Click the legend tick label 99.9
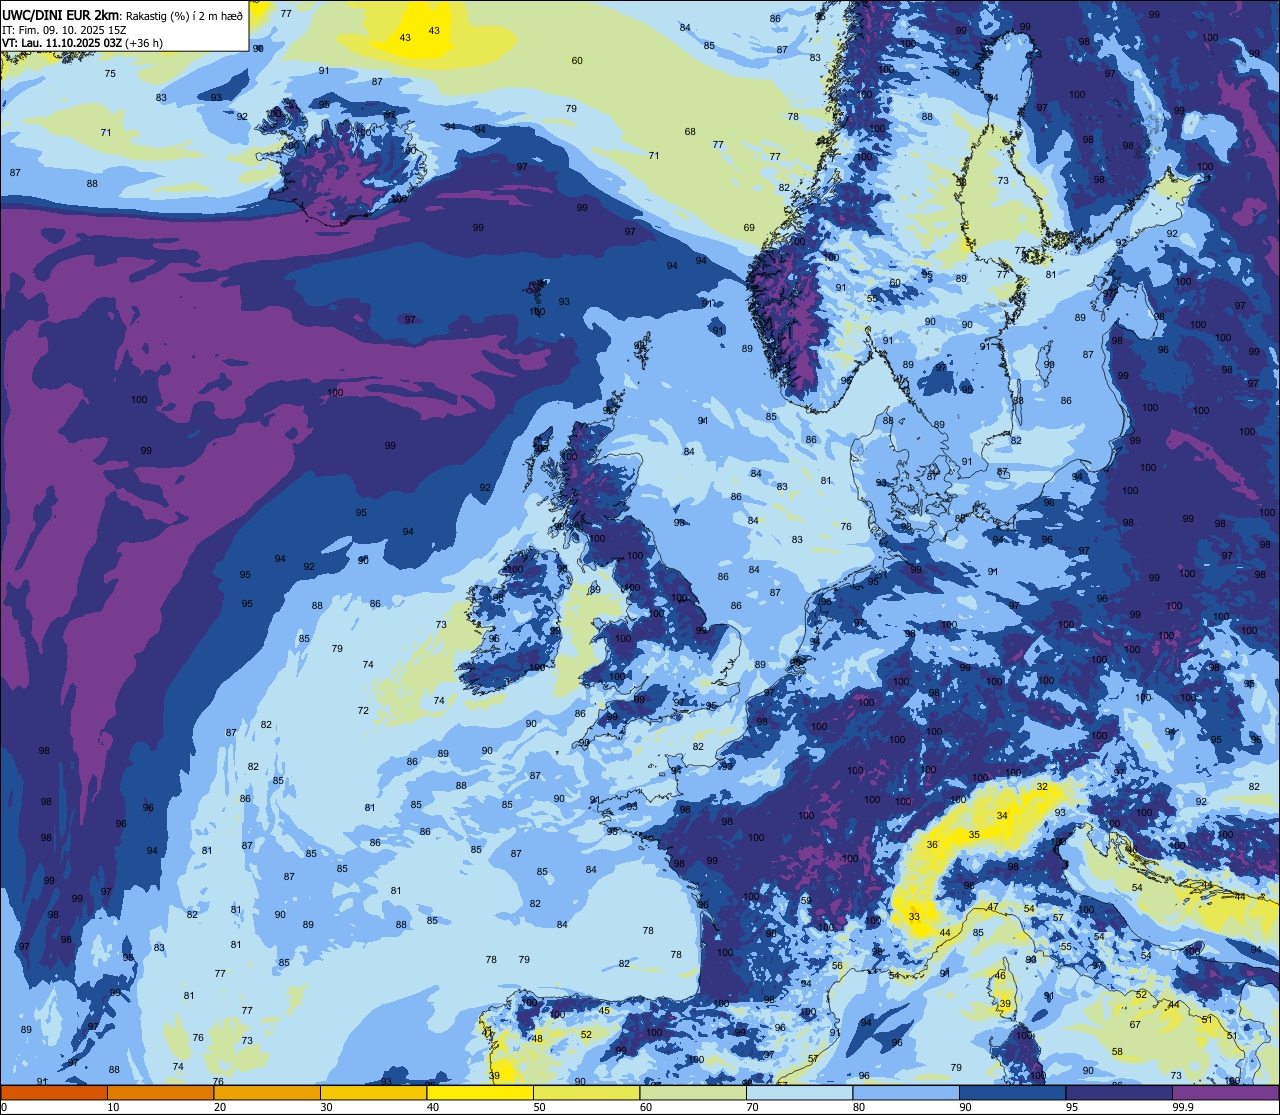 coord(1183,1107)
